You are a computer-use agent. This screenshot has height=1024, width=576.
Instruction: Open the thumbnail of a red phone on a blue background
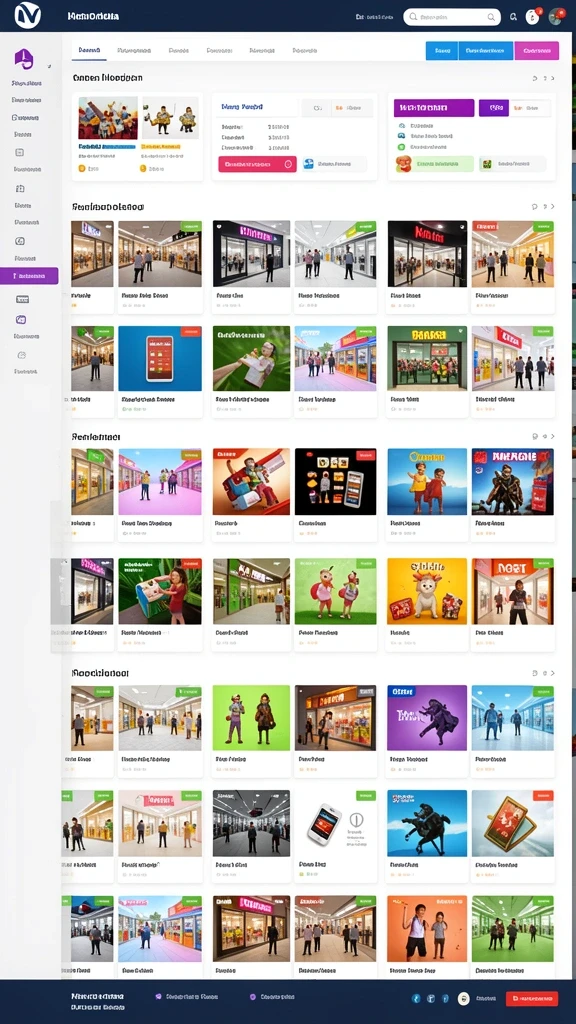(x=160, y=359)
